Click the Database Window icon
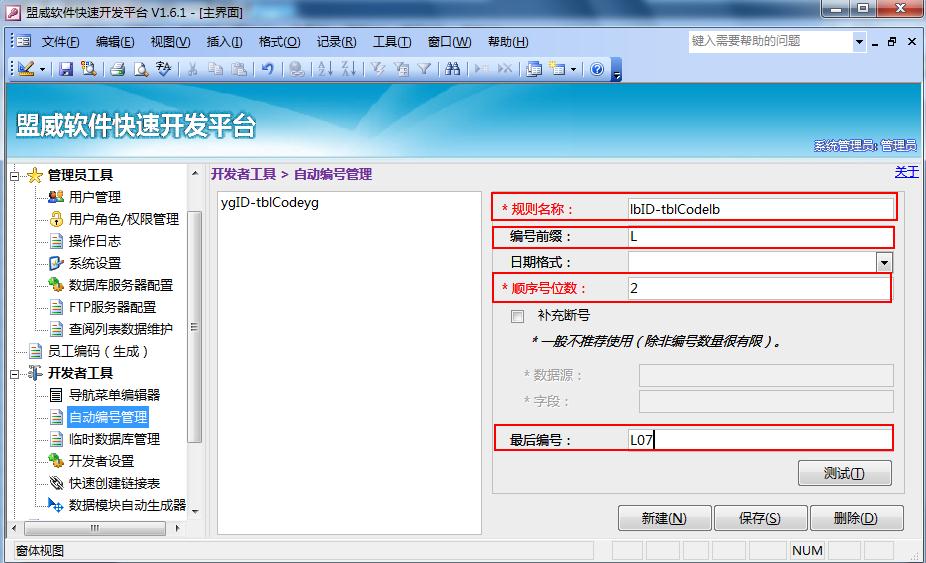Image resolution: width=926 pixels, height=563 pixels. click(x=534, y=69)
